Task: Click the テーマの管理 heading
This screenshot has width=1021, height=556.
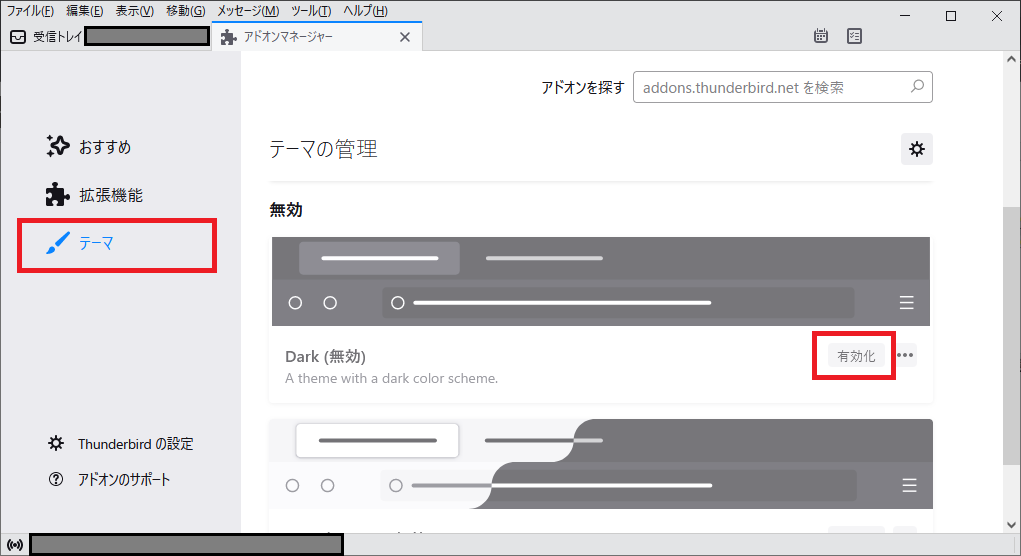Action: pos(324,149)
